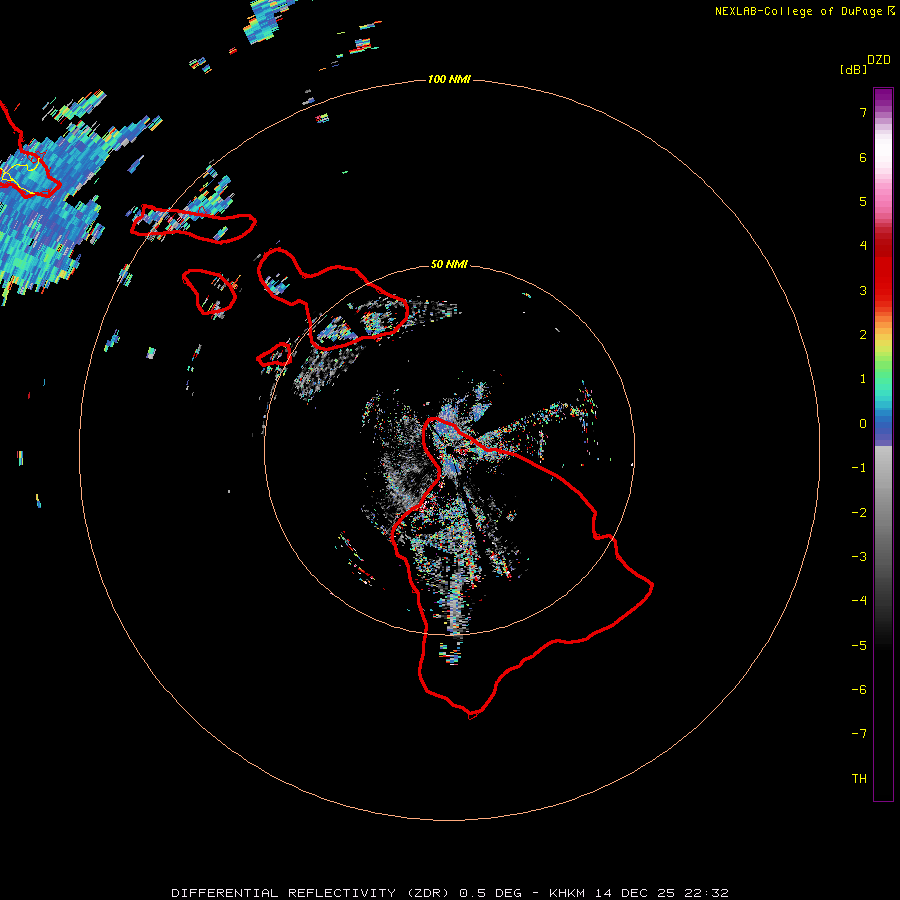Click the -4 tick label on color scale
Image resolution: width=900 pixels, height=900 pixels.
click(x=859, y=601)
